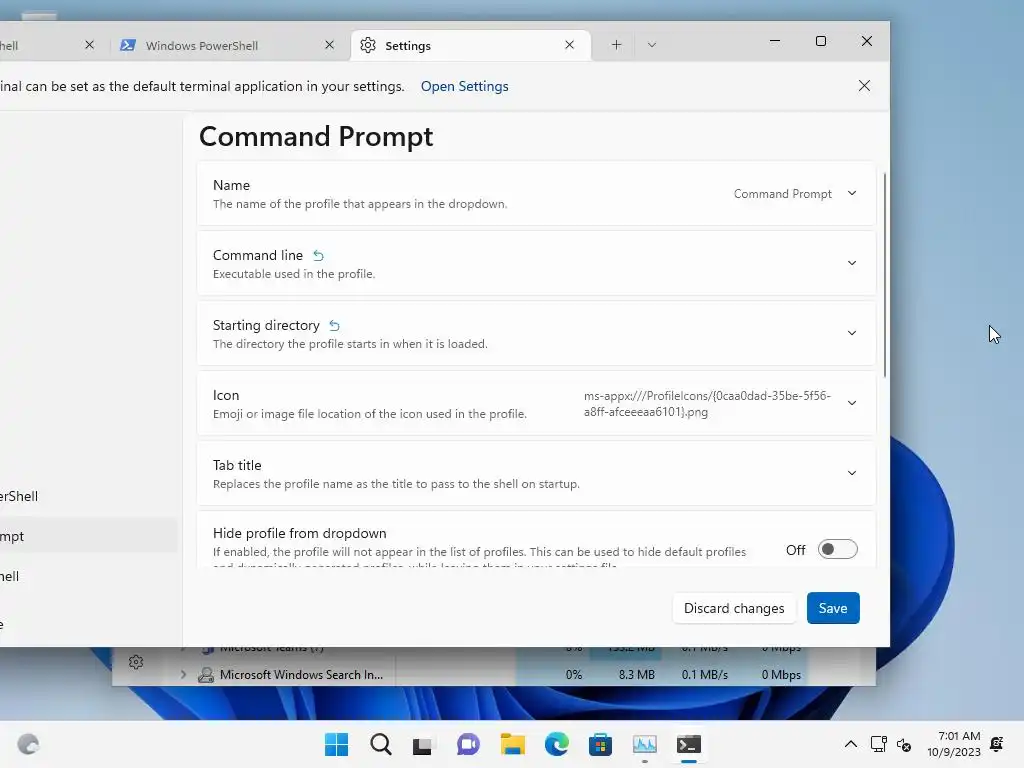Image resolution: width=1024 pixels, height=768 pixels.
Task: Expand Microsoft Windows Search row in Task Manager
Action: (x=183, y=675)
